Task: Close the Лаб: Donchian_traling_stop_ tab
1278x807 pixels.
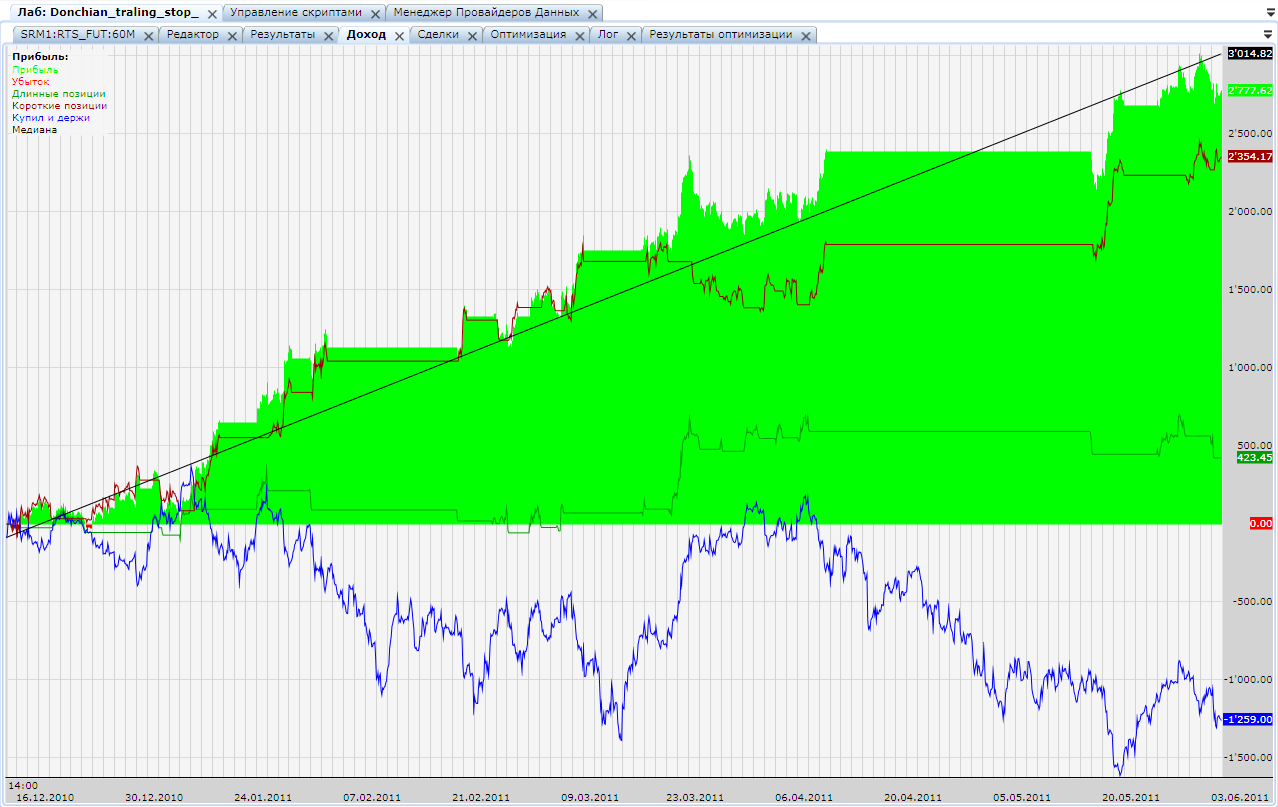Action: [x=210, y=13]
